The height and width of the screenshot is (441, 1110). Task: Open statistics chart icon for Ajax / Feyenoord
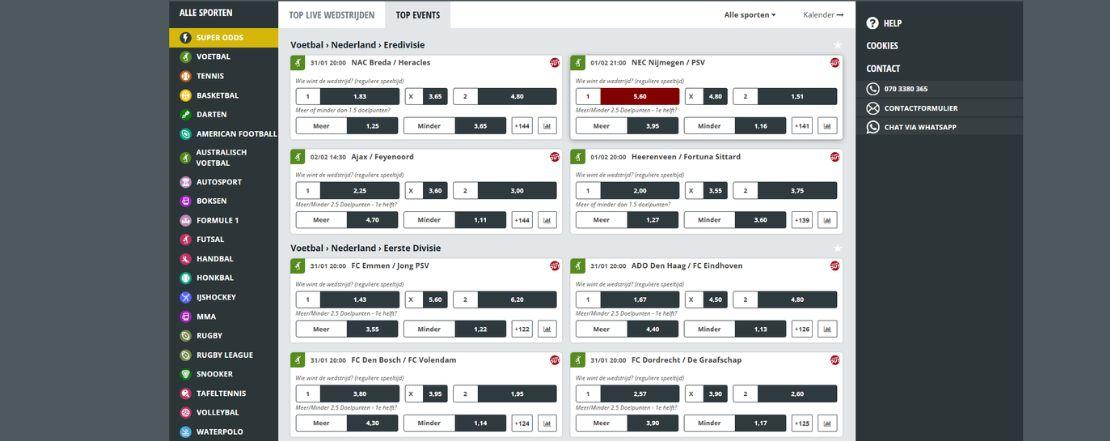(547, 220)
